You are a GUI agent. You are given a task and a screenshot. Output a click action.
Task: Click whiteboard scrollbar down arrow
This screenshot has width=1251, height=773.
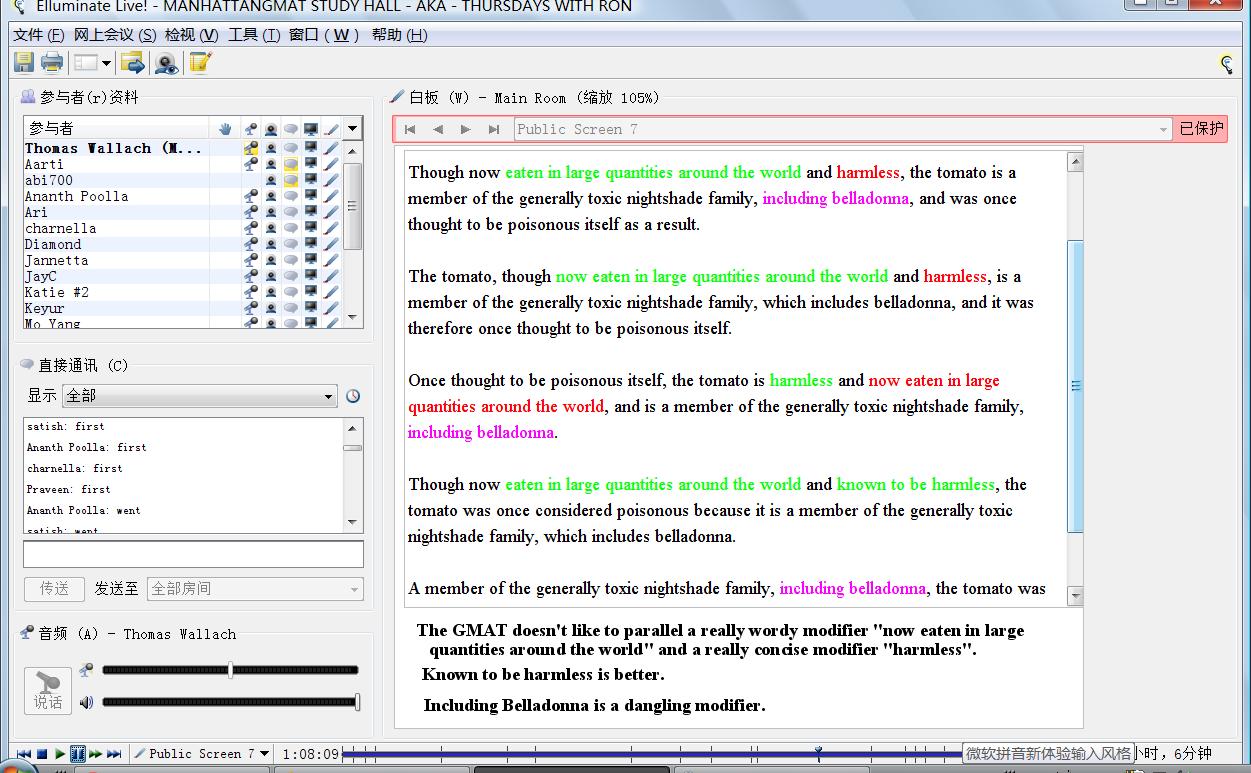(1076, 597)
